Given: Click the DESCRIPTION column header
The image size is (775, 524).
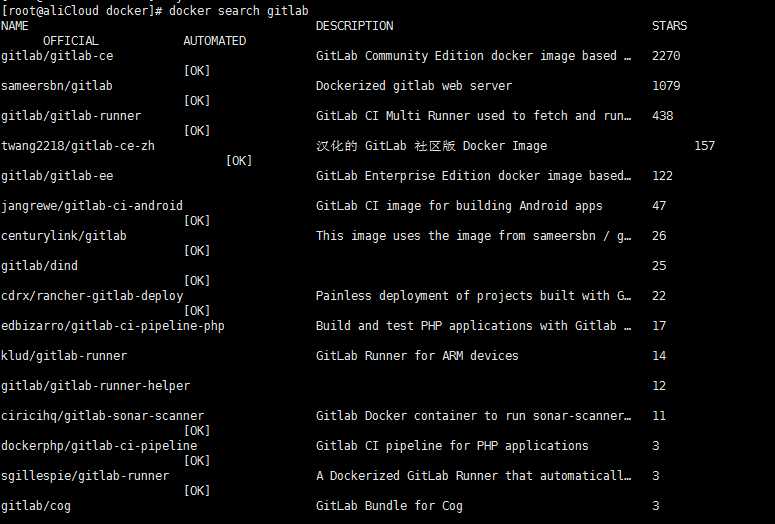Looking at the screenshot, I should 354,26.
